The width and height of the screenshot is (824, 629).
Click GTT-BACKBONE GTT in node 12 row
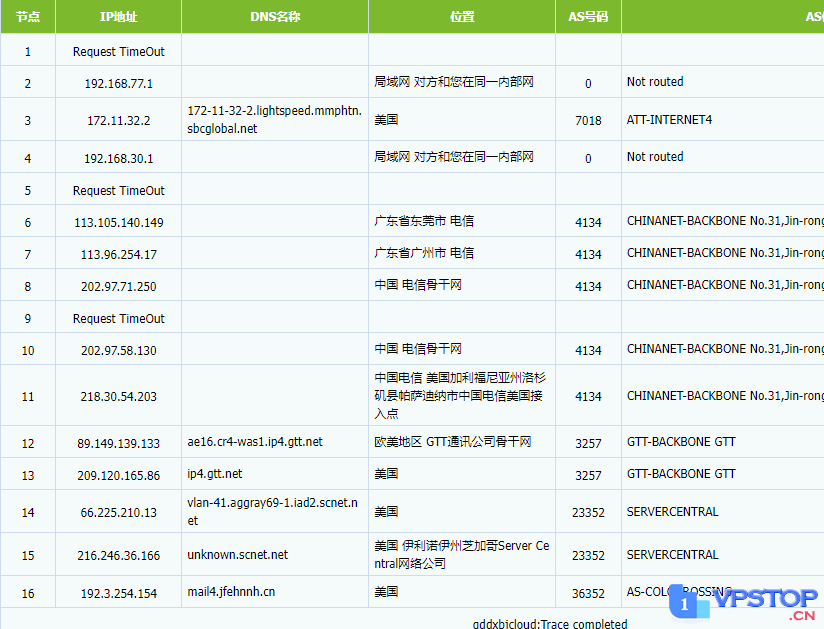pos(681,442)
